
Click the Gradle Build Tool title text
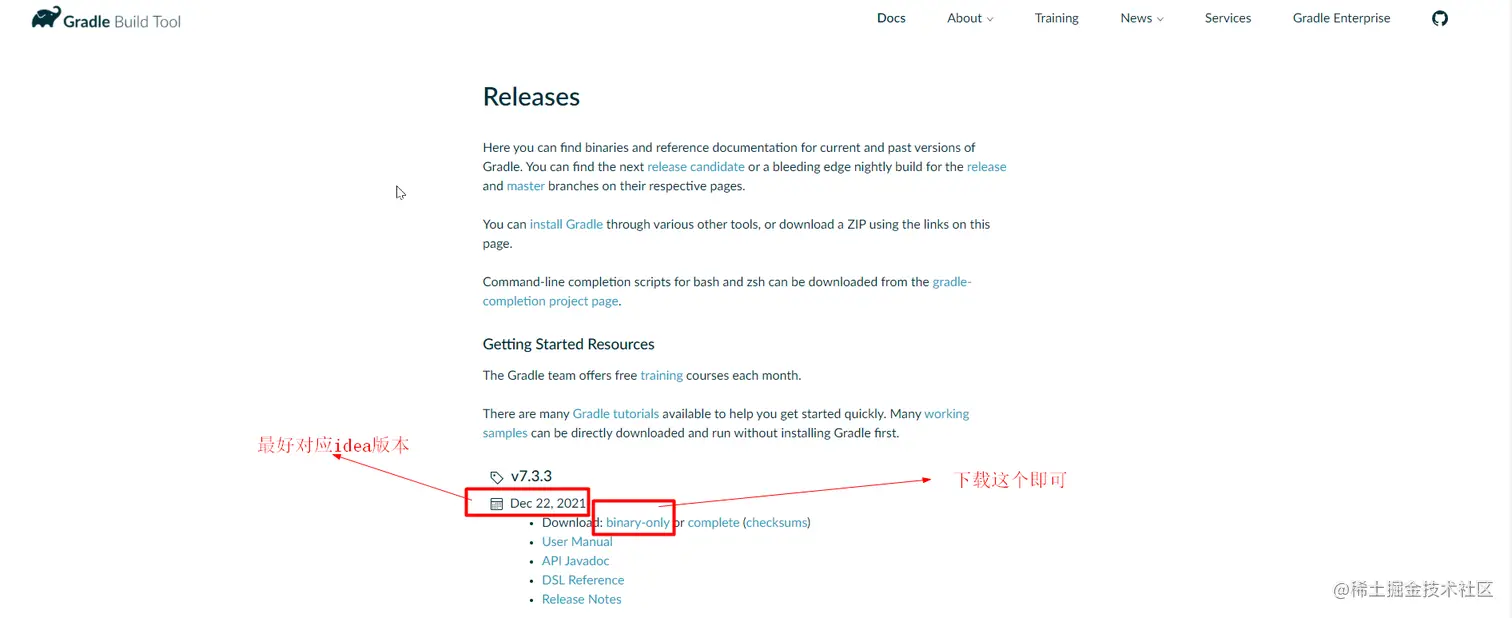122,21
